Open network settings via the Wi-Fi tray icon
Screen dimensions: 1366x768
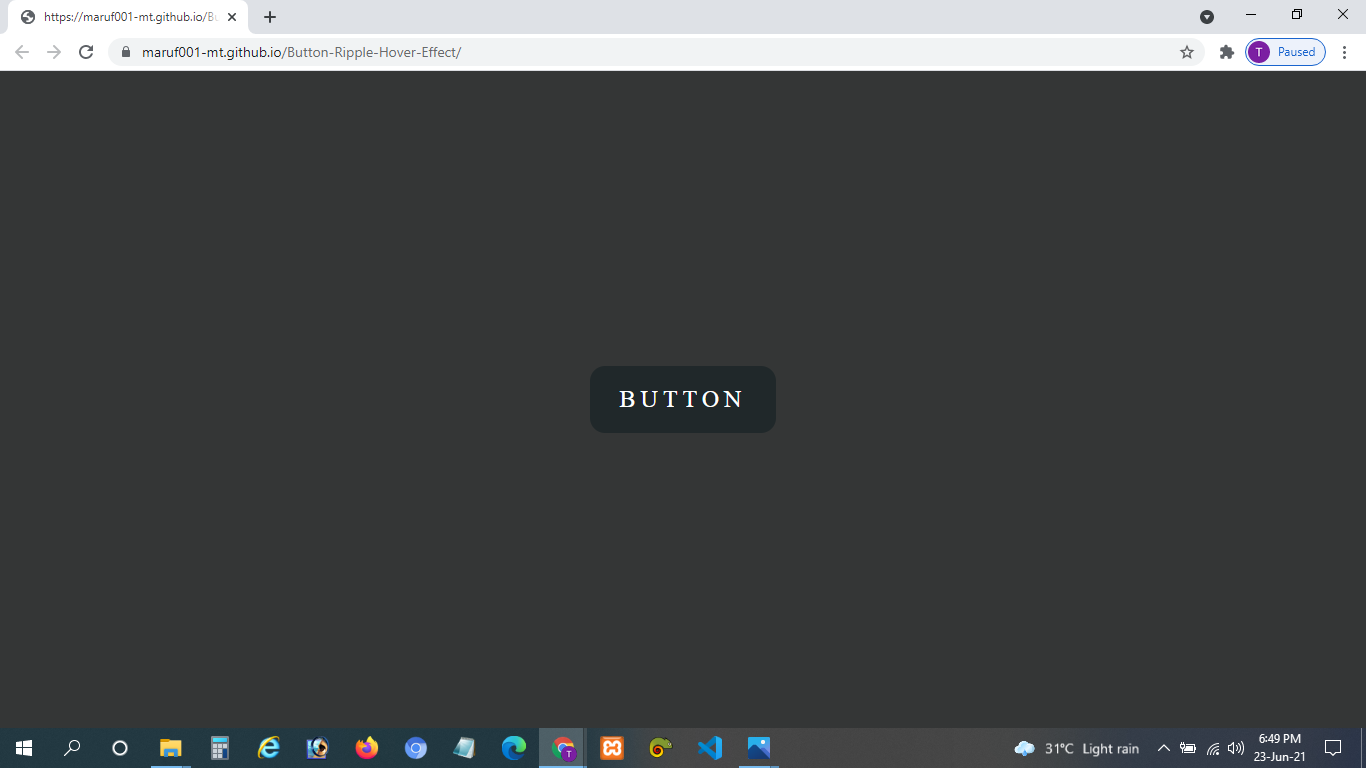(x=1212, y=748)
